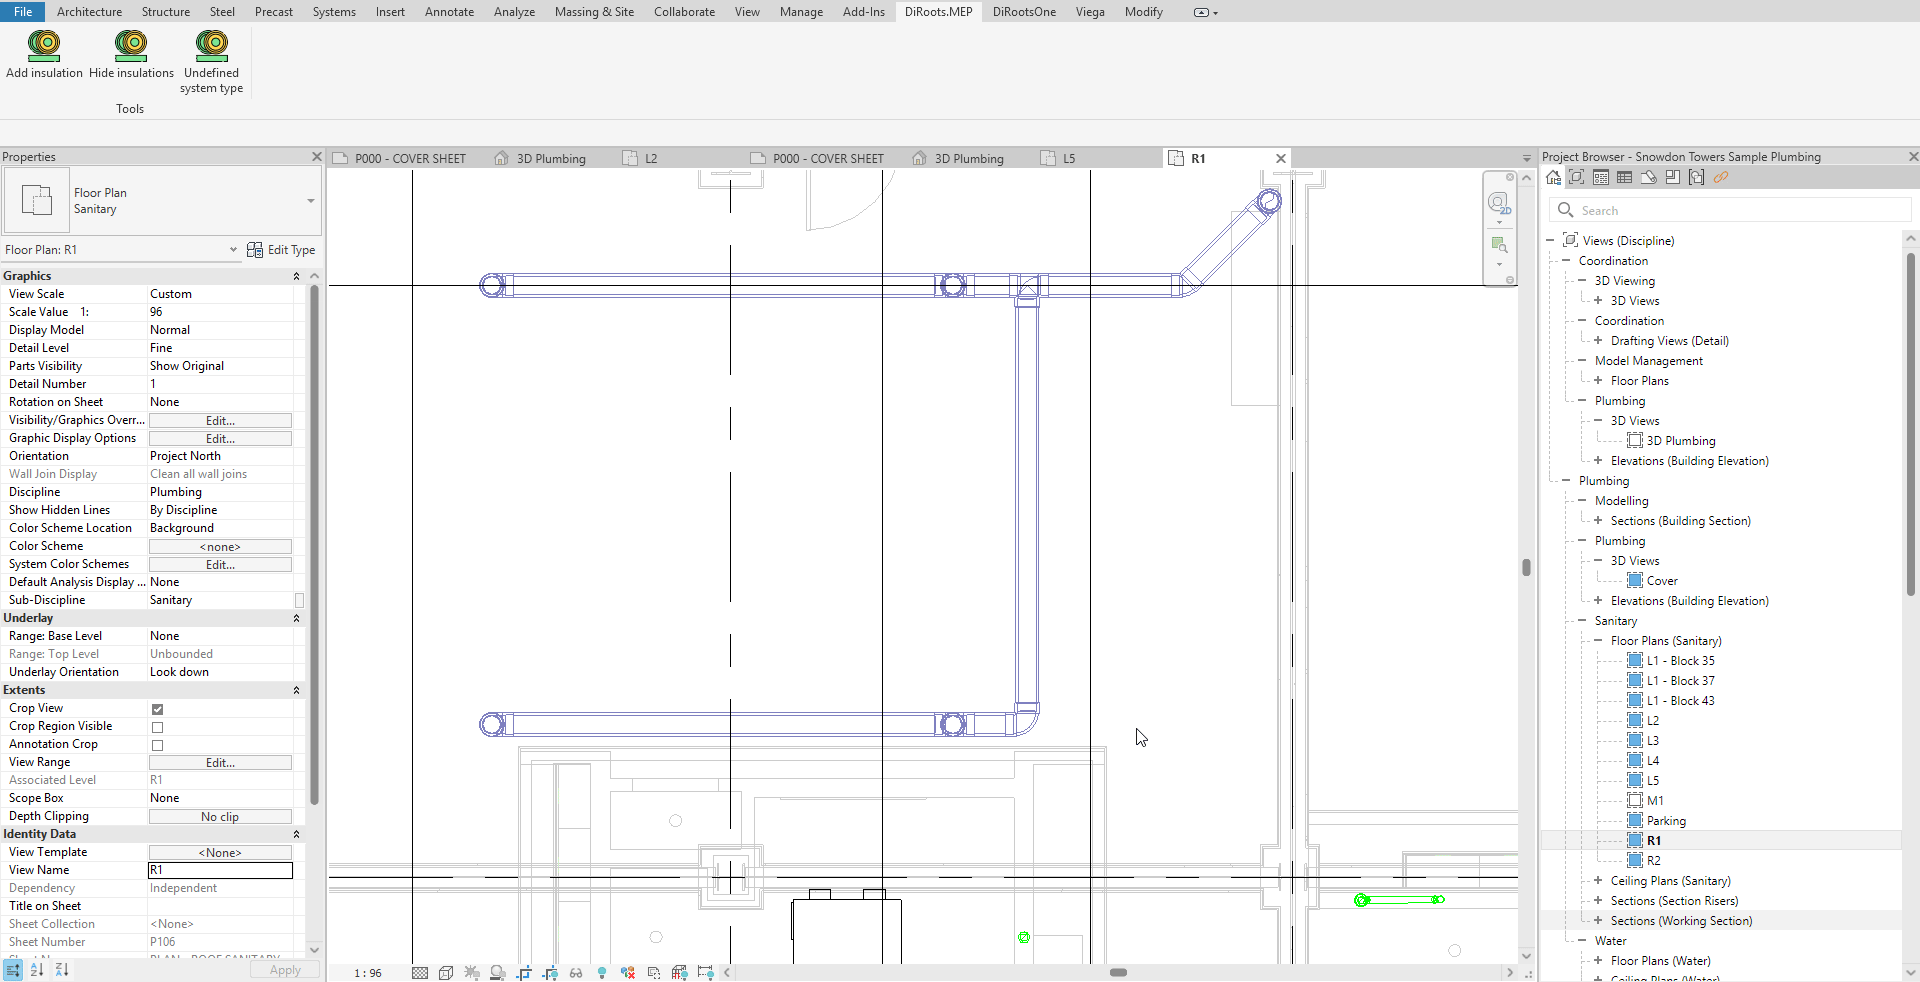
Task: Toggle Crop View icon in view control bar
Action: [x=524, y=972]
